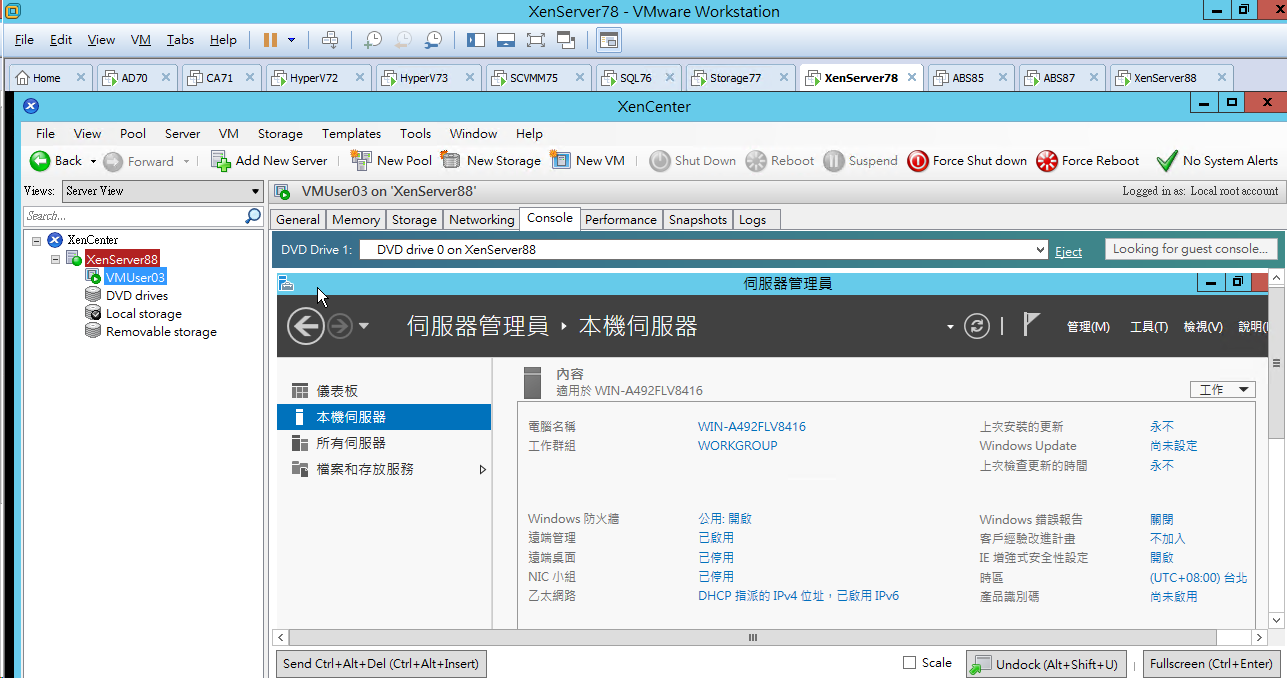Enter VMware full screen mode icon
This screenshot has height=678, width=1287.
[536, 40]
